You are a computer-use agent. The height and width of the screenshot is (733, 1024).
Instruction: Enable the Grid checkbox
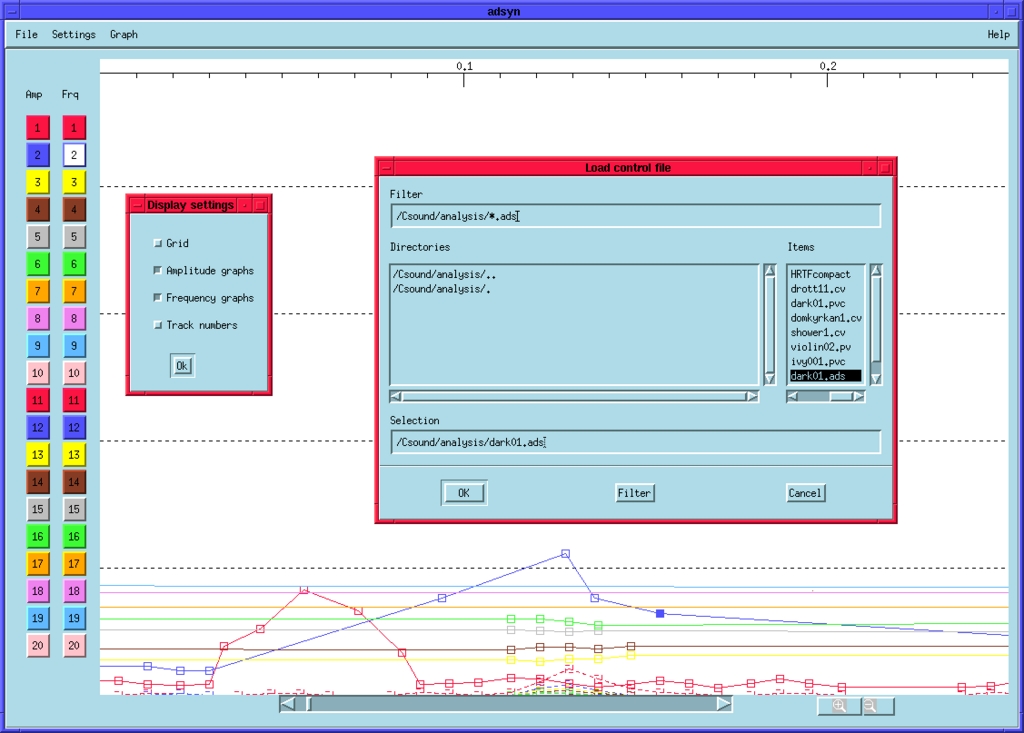pyautogui.click(x=157, y=243)
